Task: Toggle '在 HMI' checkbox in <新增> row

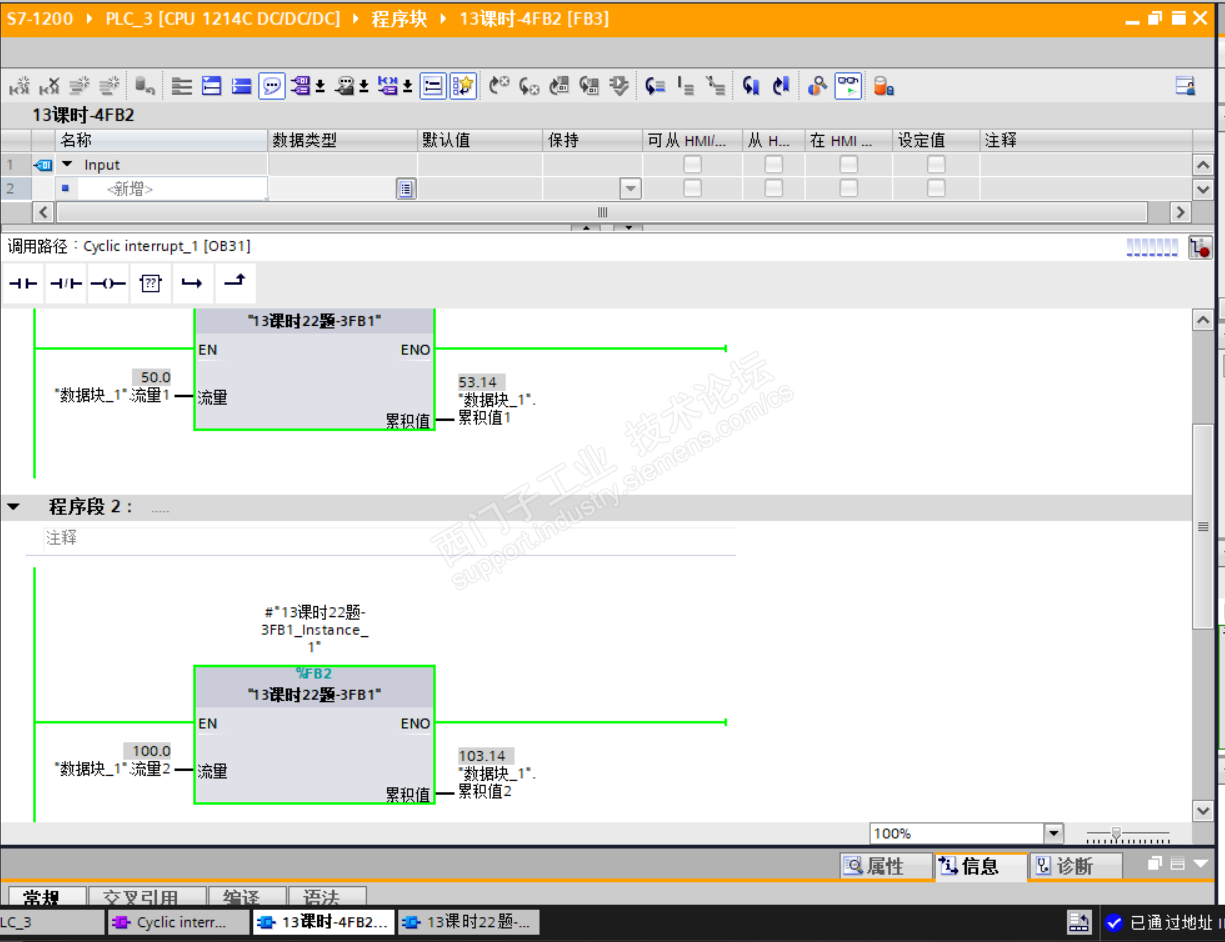Action: (x=848, y=188)
